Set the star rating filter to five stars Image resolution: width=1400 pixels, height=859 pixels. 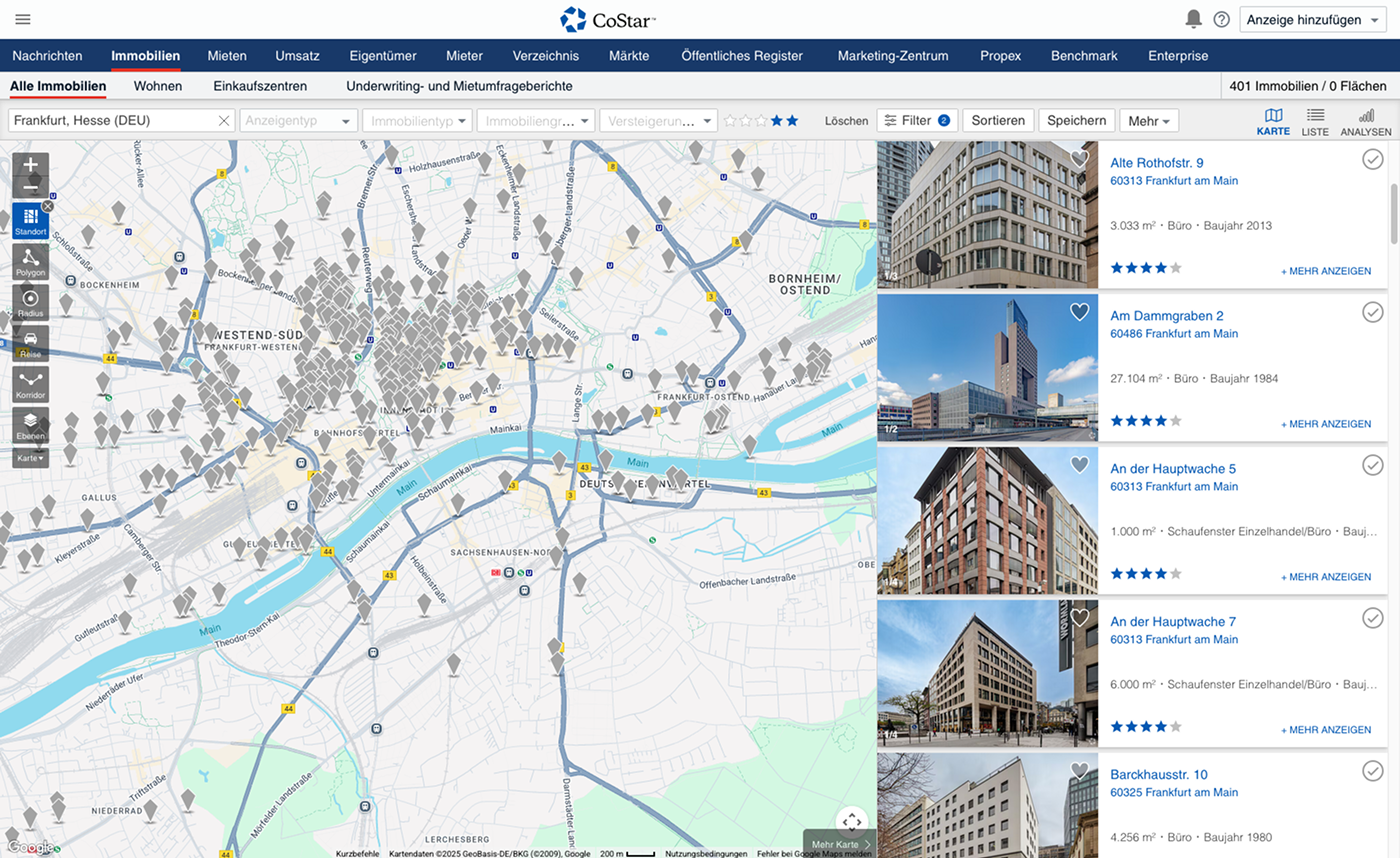click(792, 121)
